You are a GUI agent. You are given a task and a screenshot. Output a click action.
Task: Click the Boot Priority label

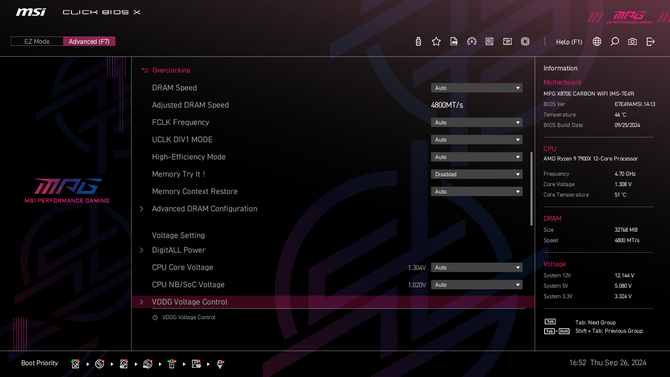coord(39,363)
